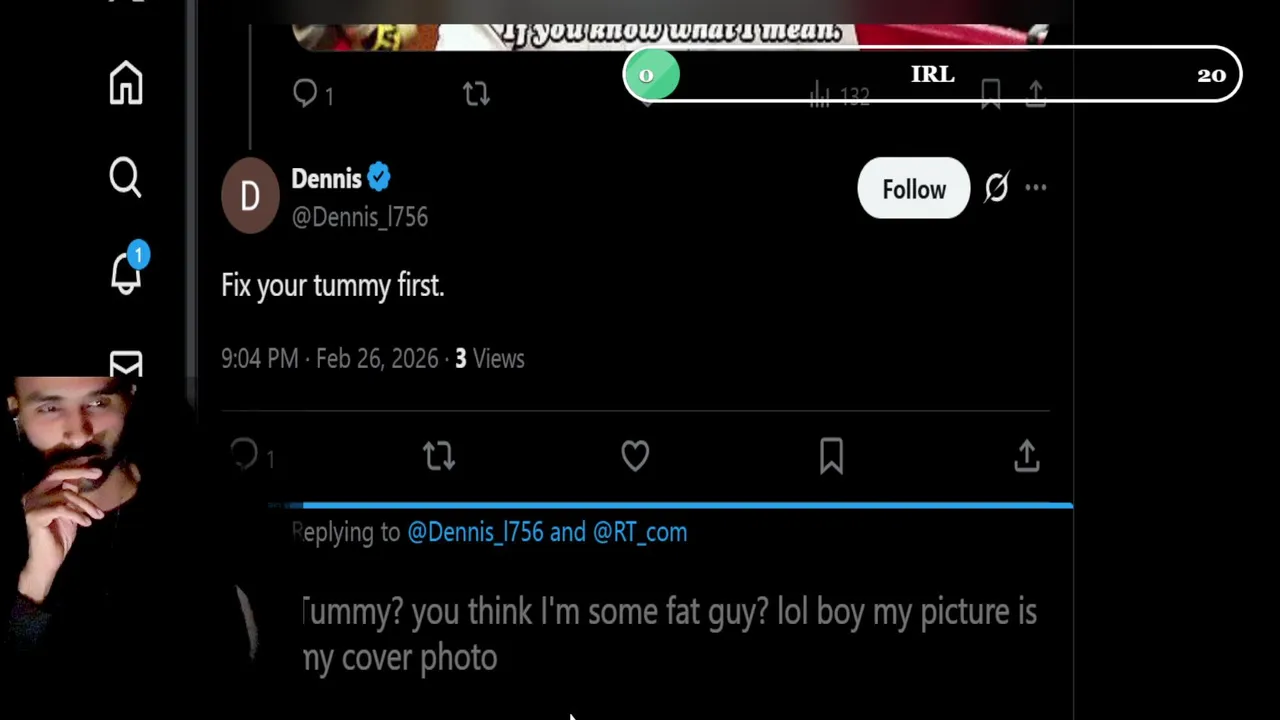The image size is (1280, 720).
Task: Open the three-dot more menu on Dennis's post
Action: click(1036, 188)
